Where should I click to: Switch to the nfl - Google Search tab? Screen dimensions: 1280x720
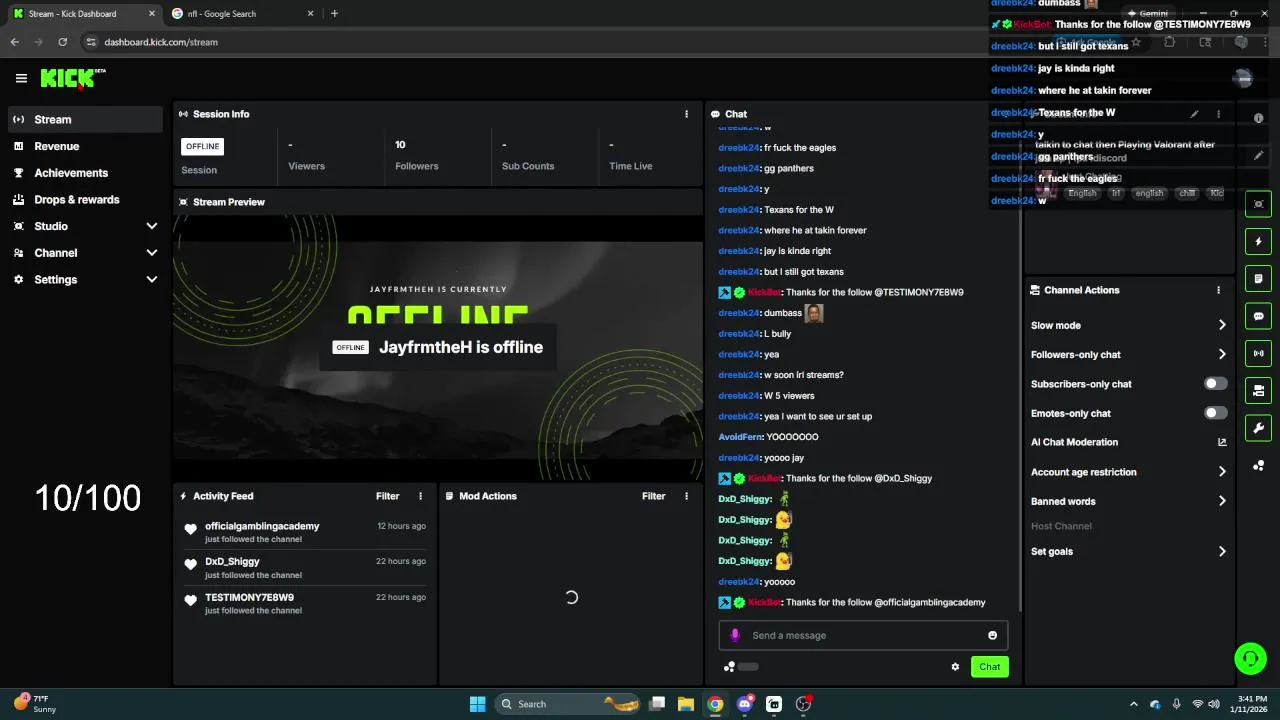242,14
